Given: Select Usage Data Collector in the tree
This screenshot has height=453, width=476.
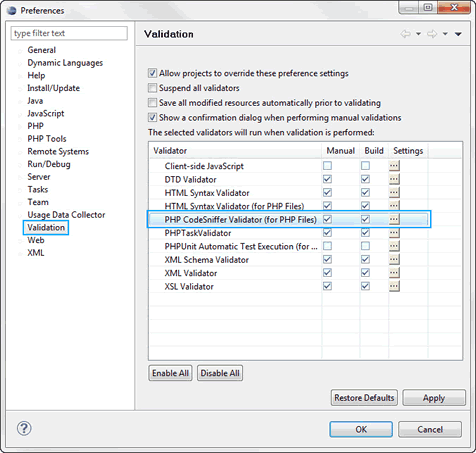Looking at the screenshot, I should [66, 215].
